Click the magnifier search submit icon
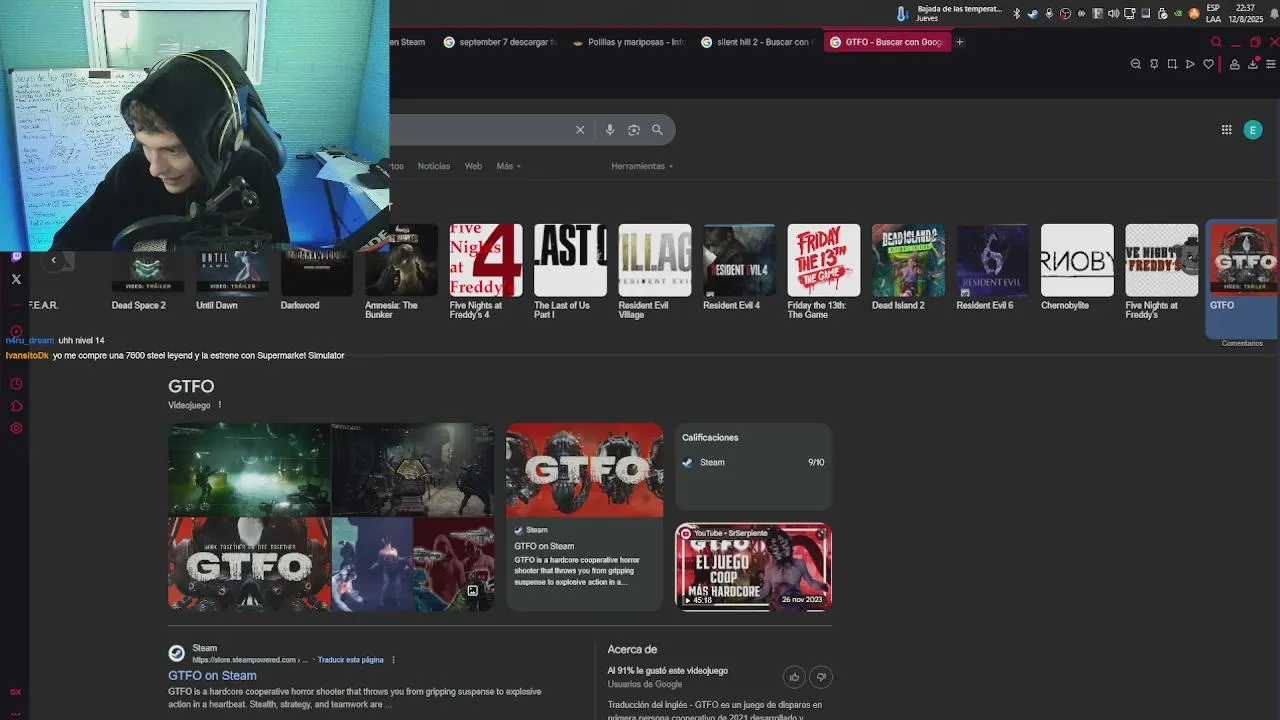Viewport: 1280px width, 720px height. click(x=657, y=130)
